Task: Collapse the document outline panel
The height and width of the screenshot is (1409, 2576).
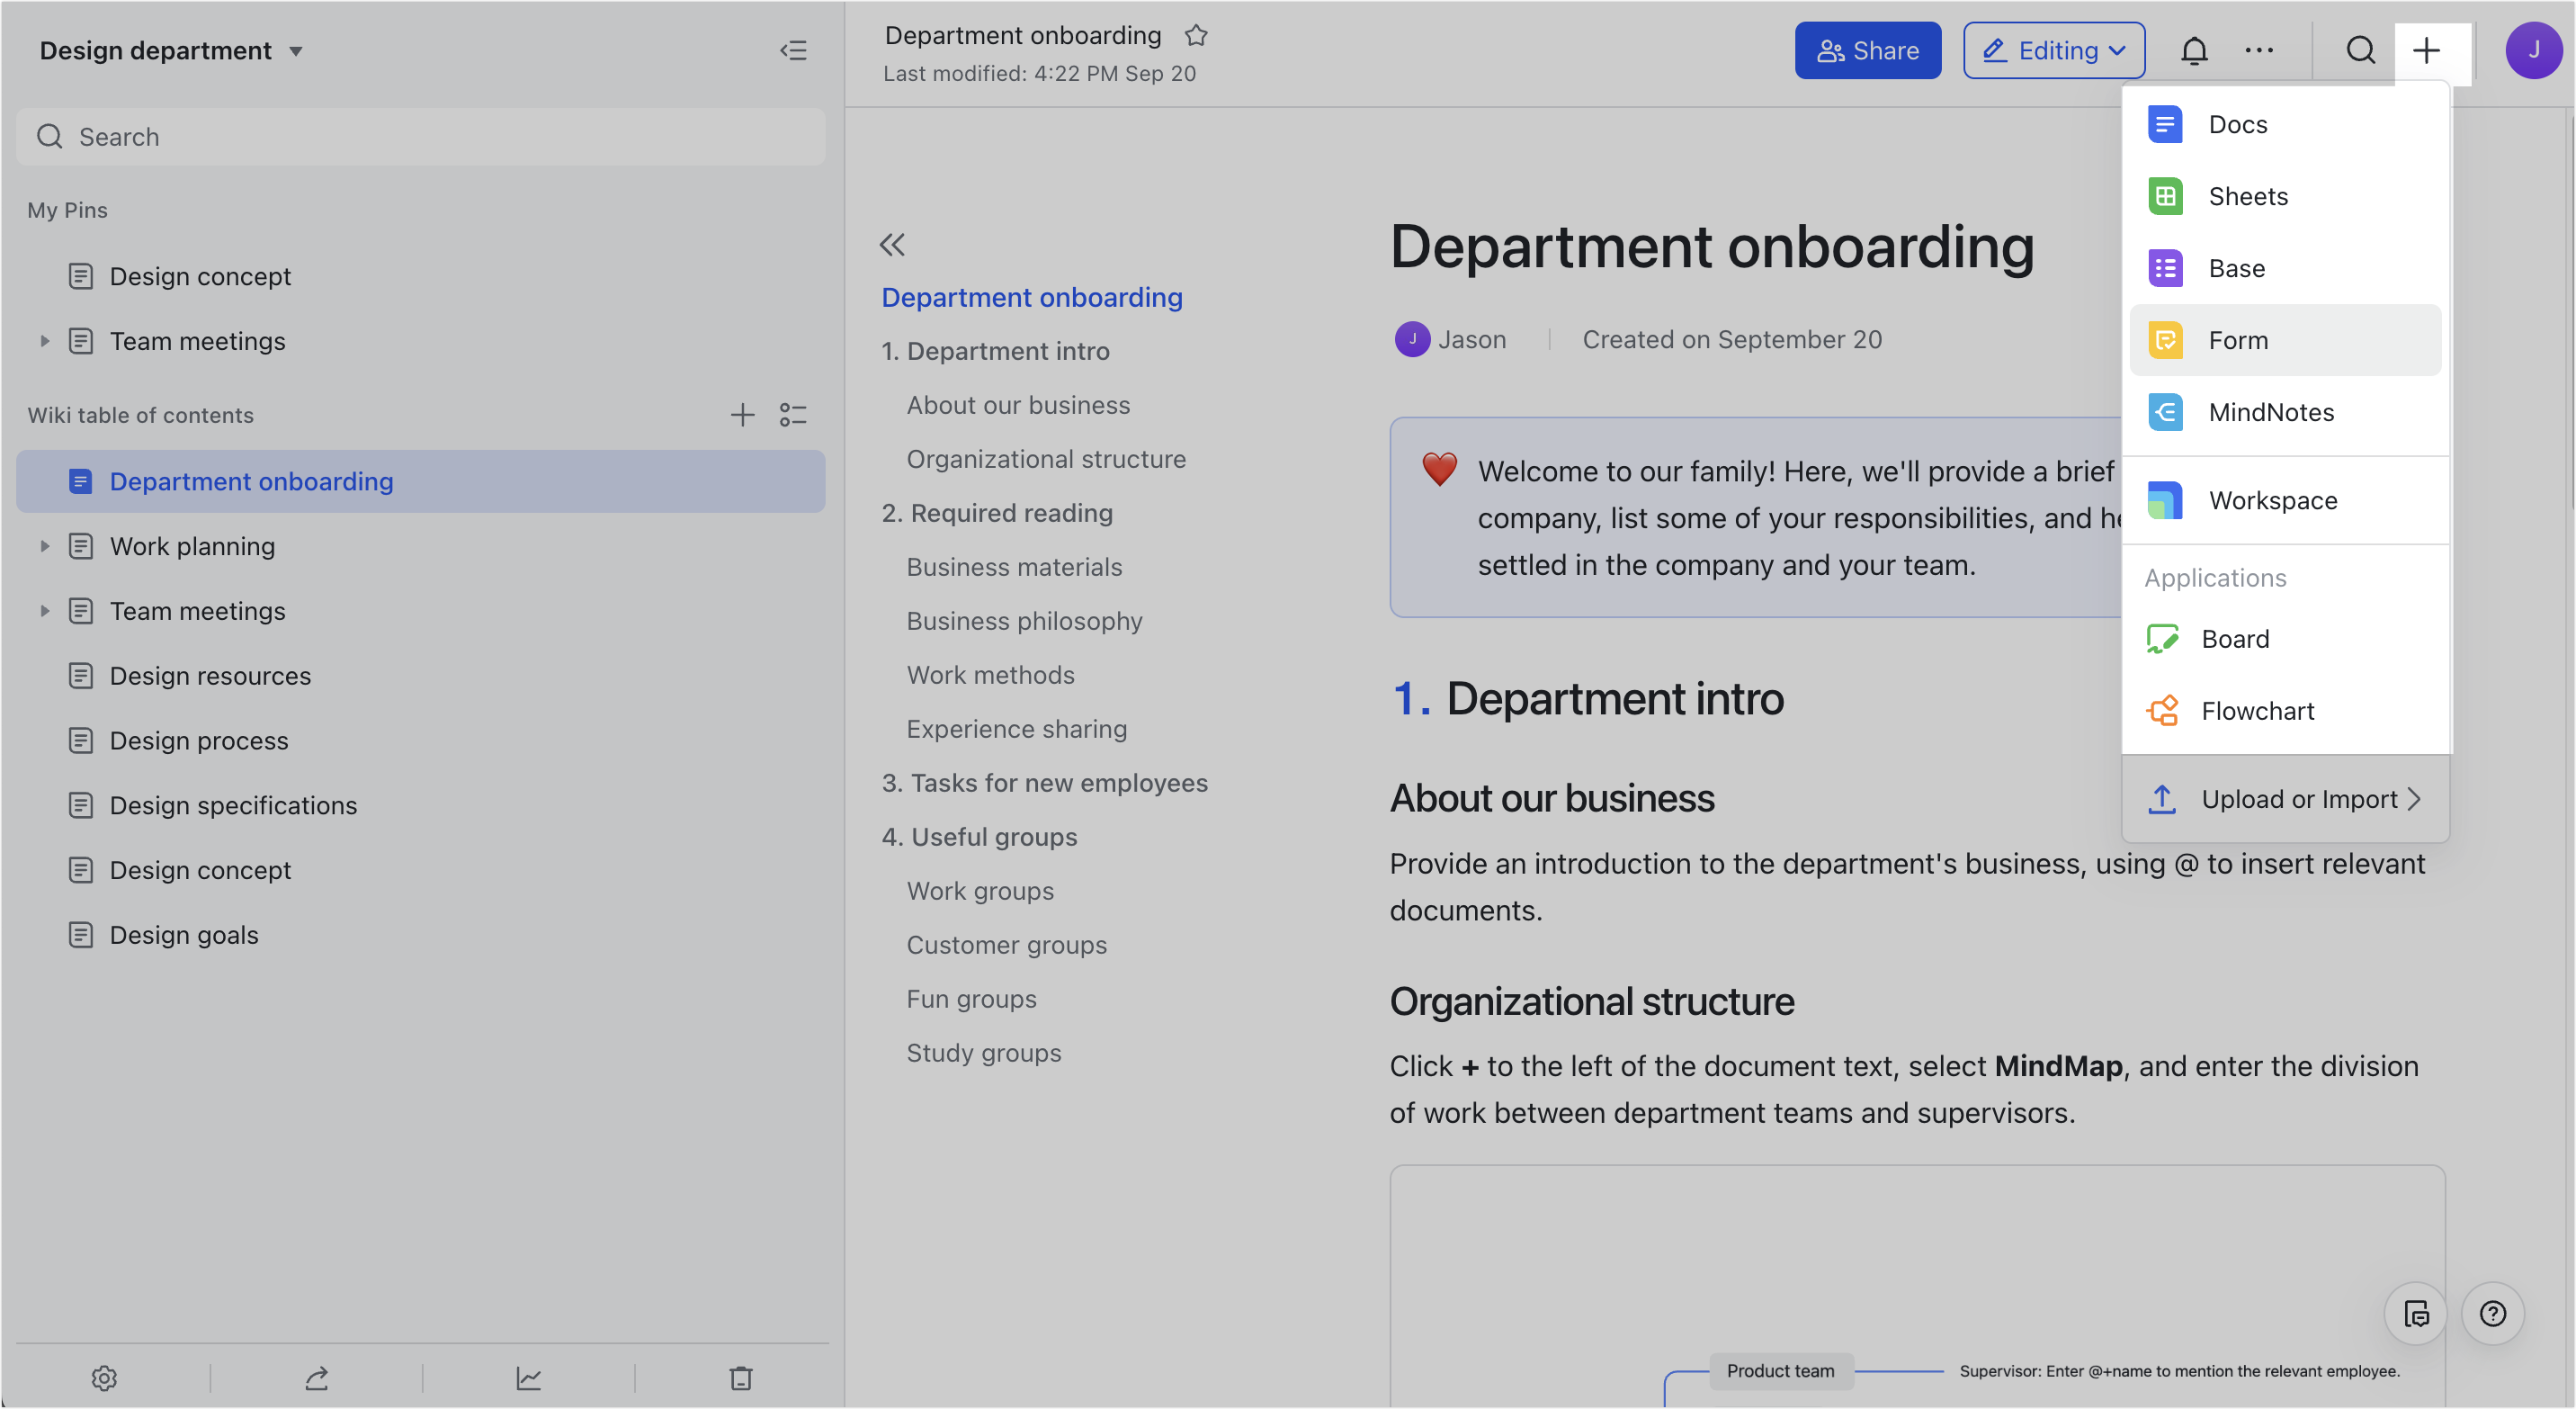Action: click(892, 245)
